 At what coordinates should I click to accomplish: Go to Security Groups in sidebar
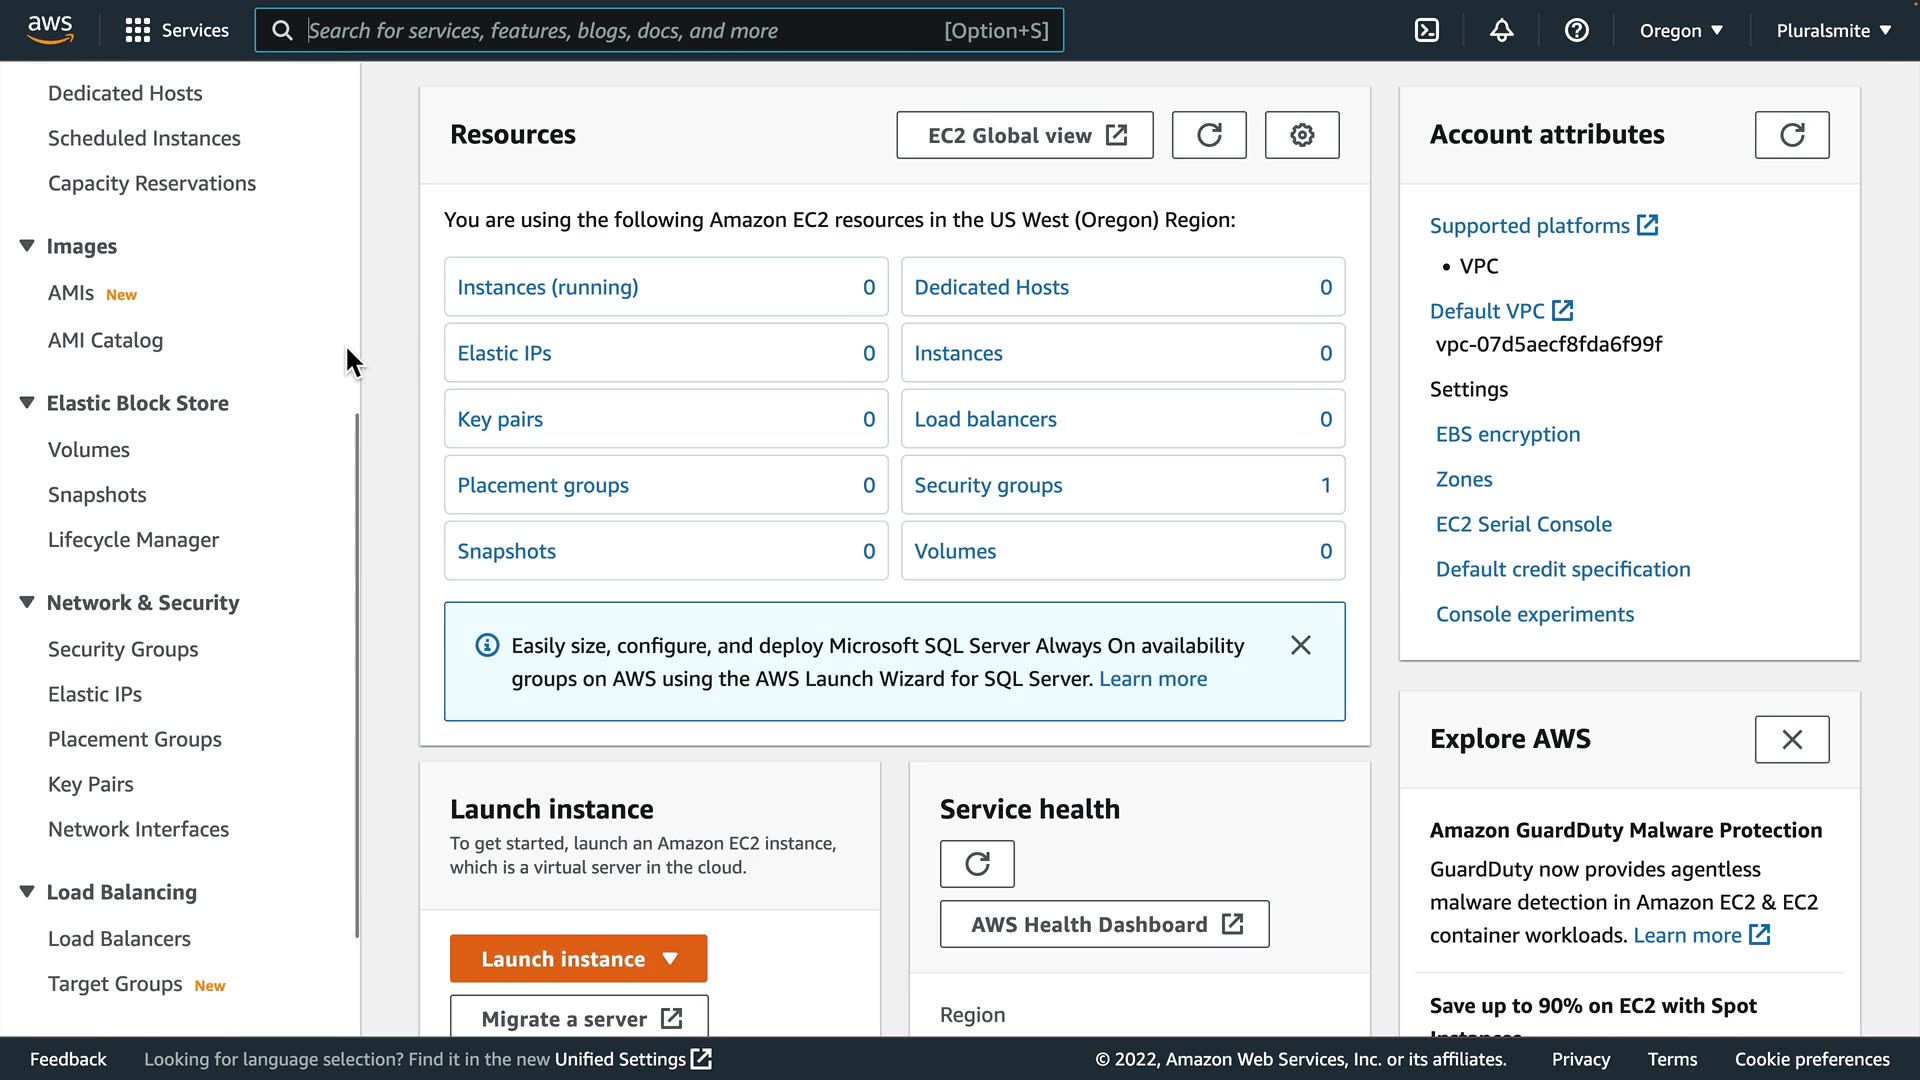pyautogui.click(x=123, y=649)
